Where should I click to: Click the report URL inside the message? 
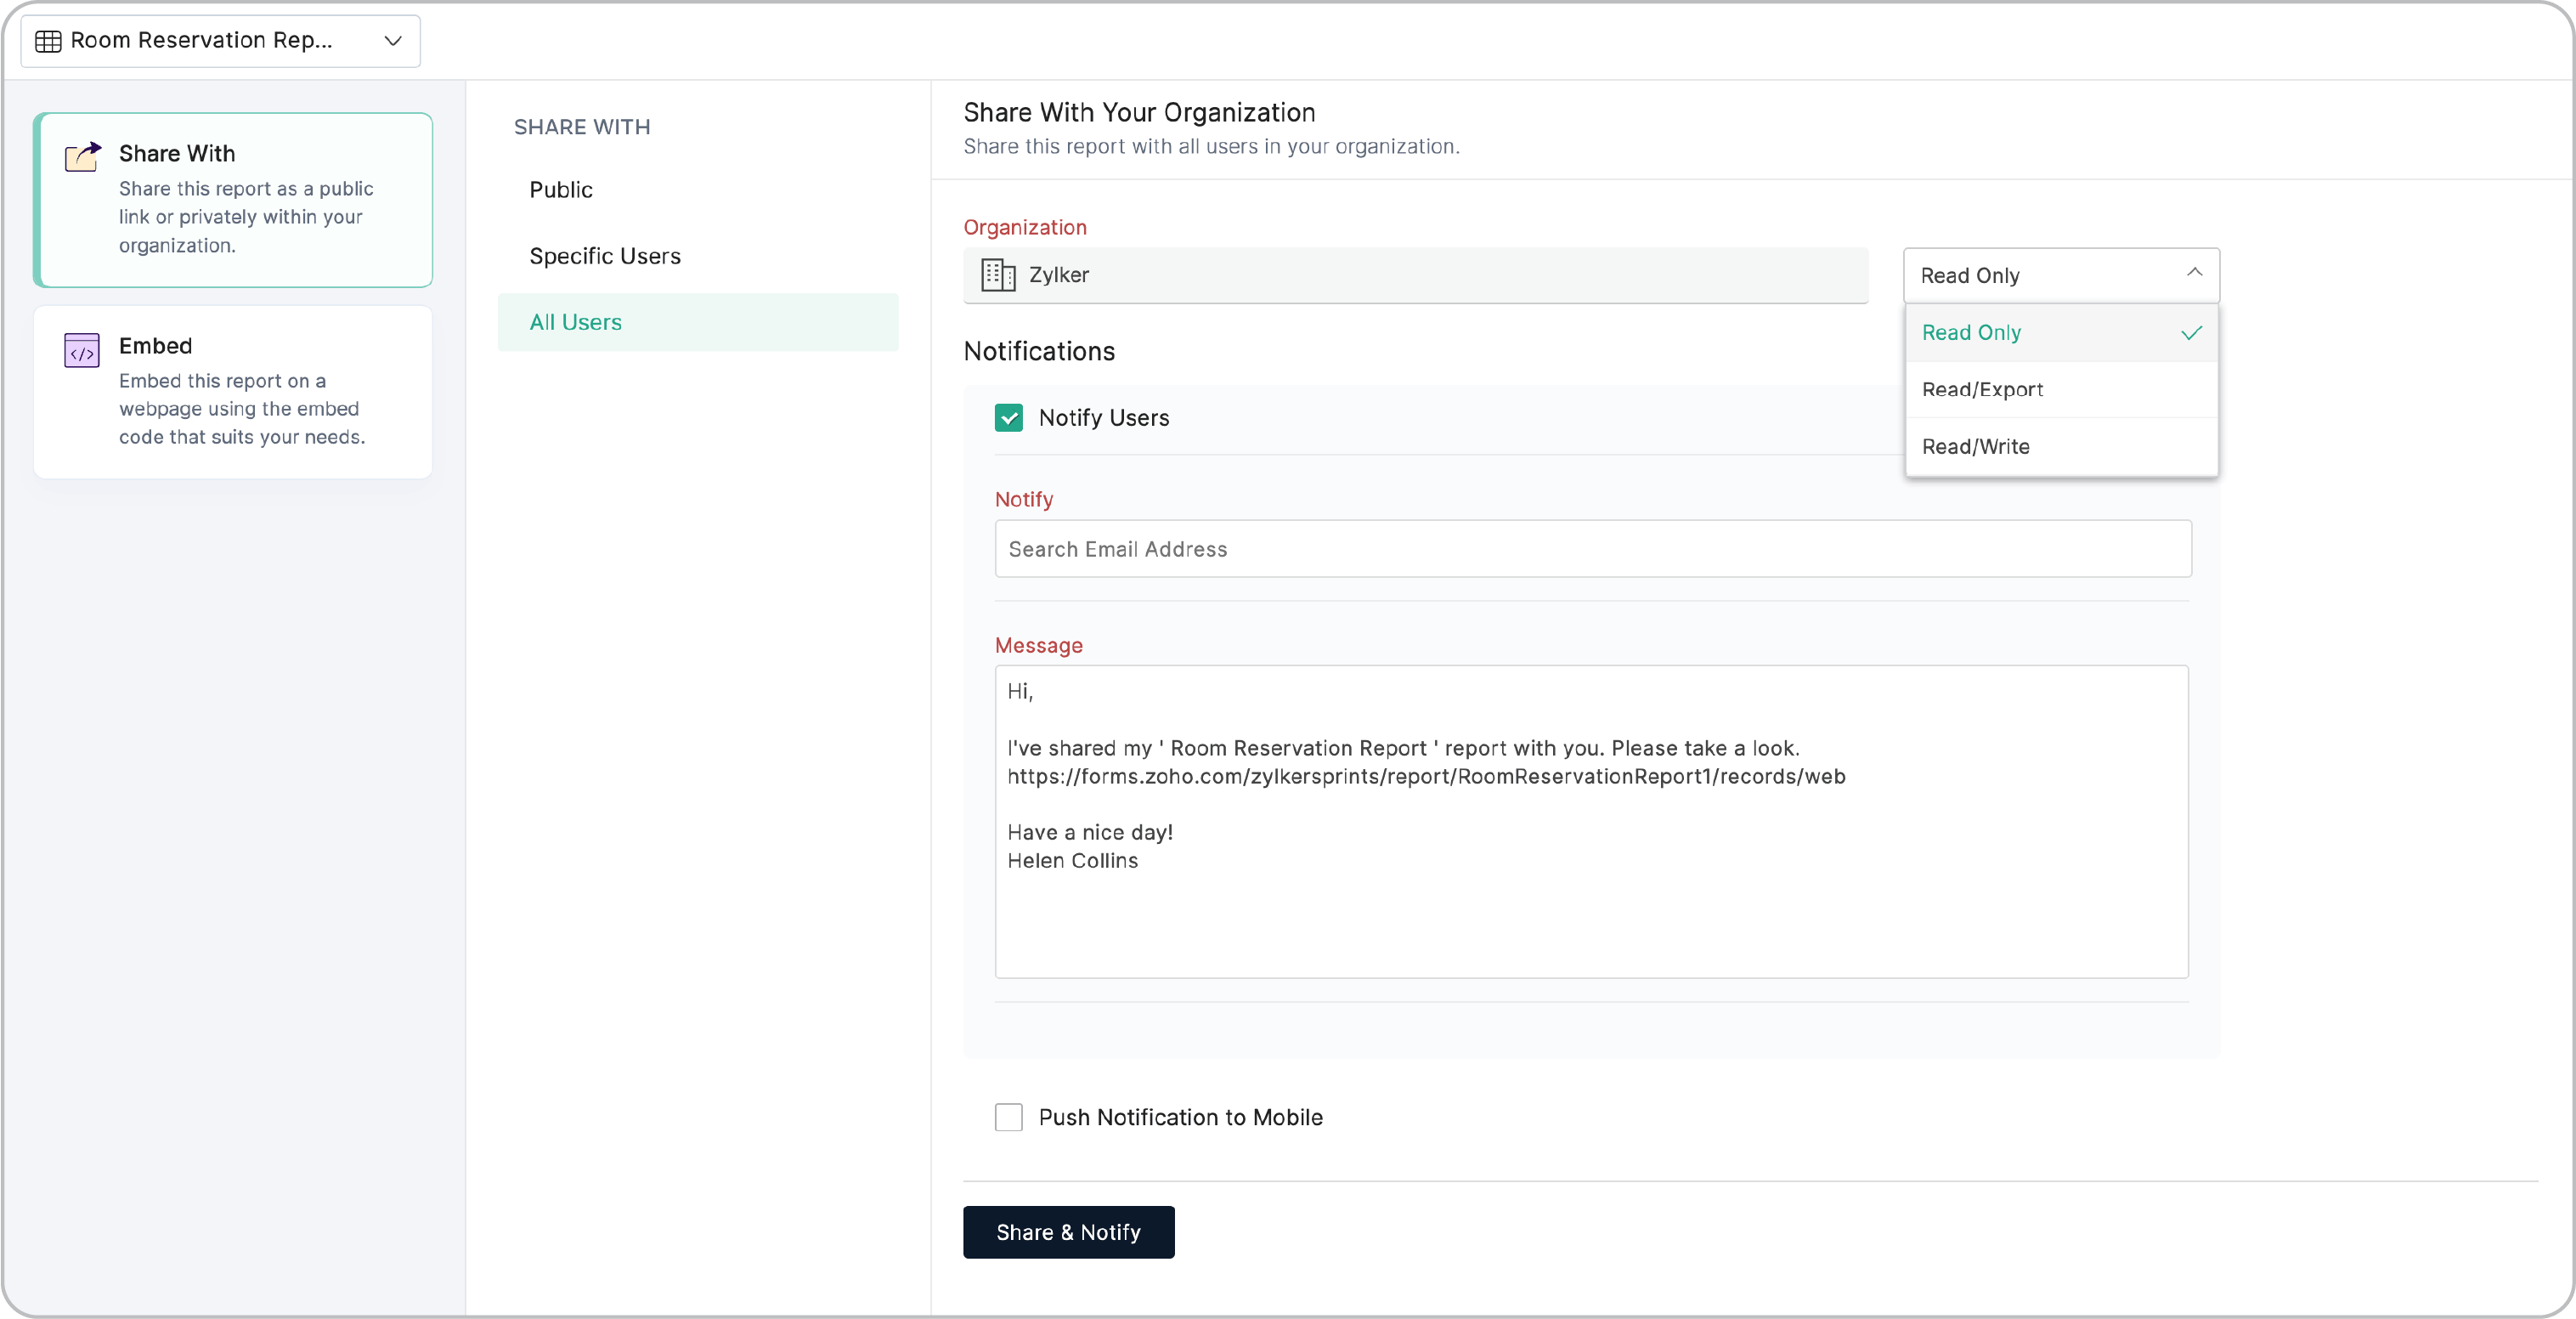point(1425,776)
